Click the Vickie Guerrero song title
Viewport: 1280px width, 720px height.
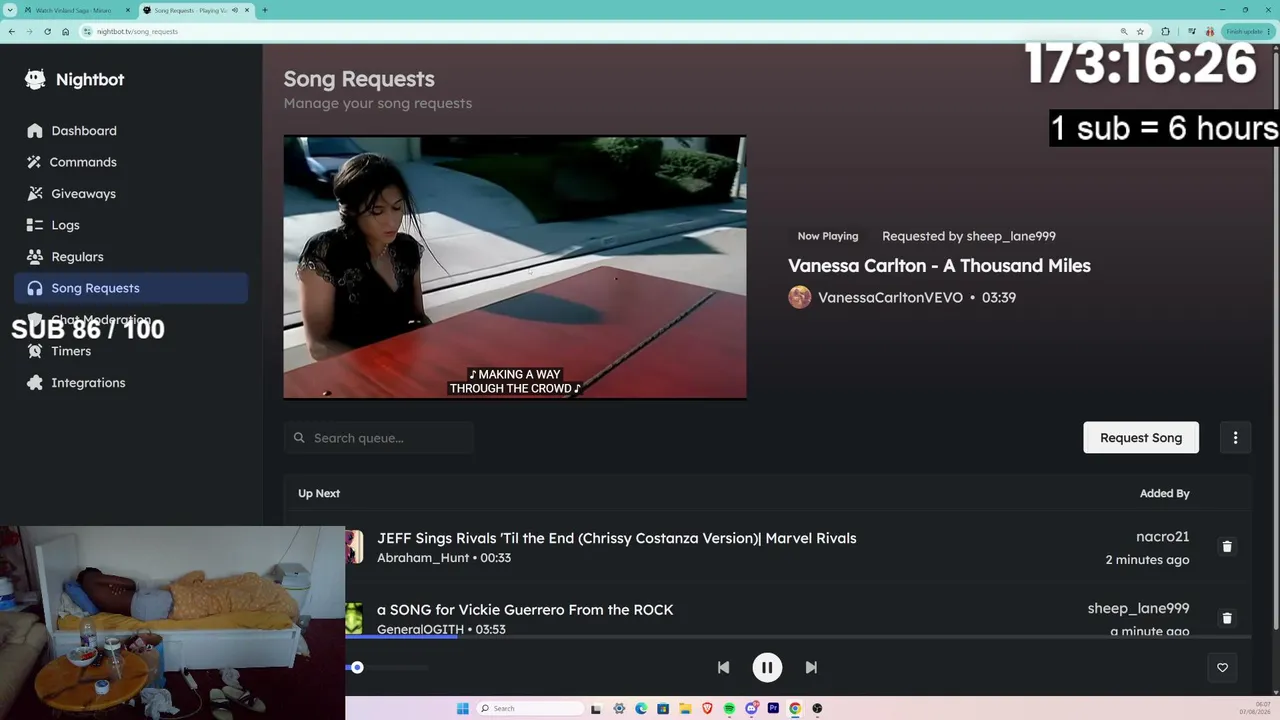pos(525,610)
